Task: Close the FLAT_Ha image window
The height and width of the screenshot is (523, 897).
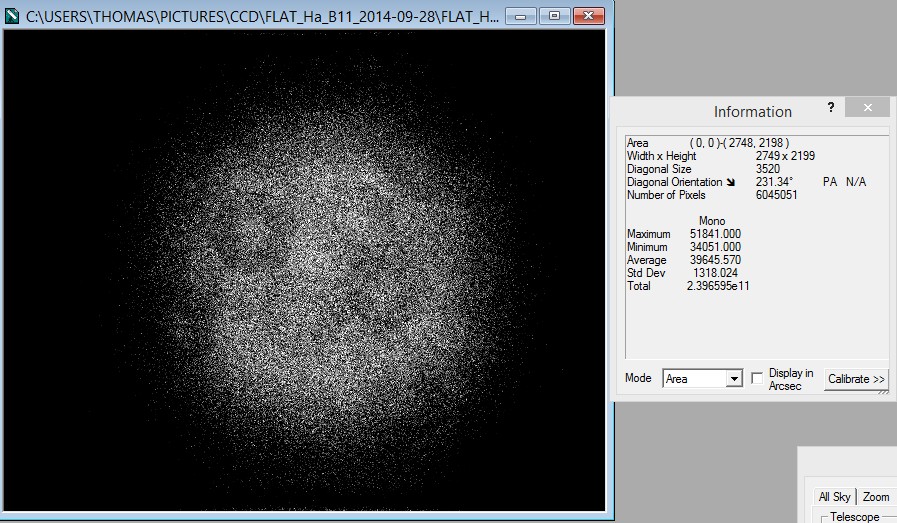Action: [x=589, y=16]
